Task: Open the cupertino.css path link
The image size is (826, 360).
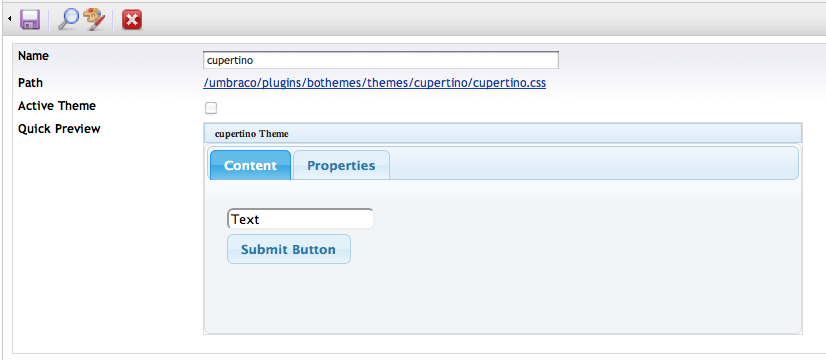Action: coord(375,83)
